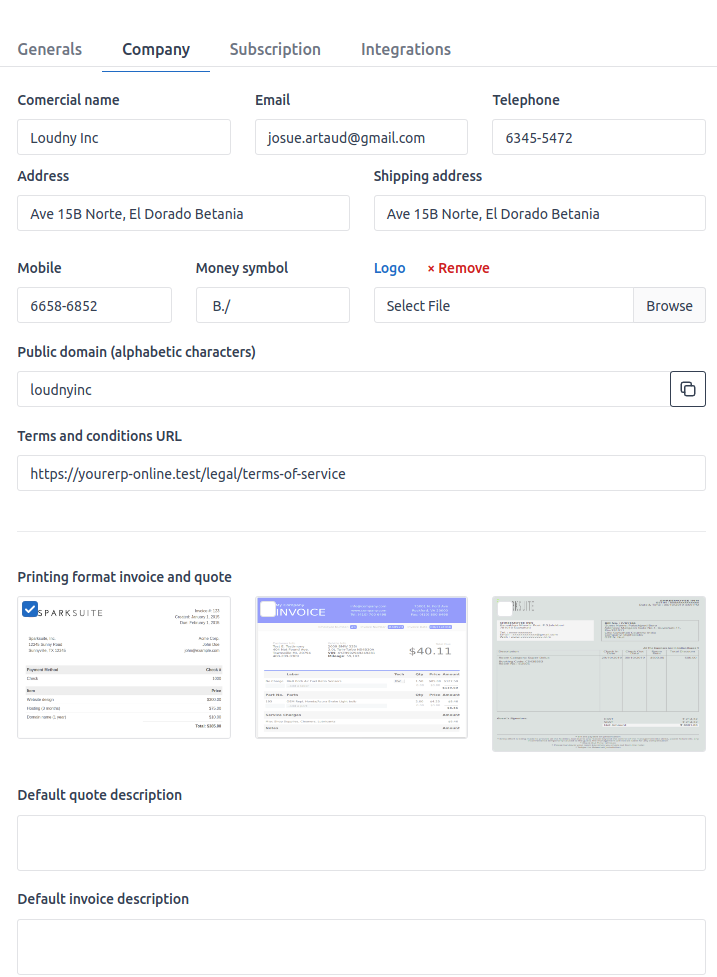
Task: Toggle the checkbox on Sparksuite invoice template
Action: coord(30,609)
